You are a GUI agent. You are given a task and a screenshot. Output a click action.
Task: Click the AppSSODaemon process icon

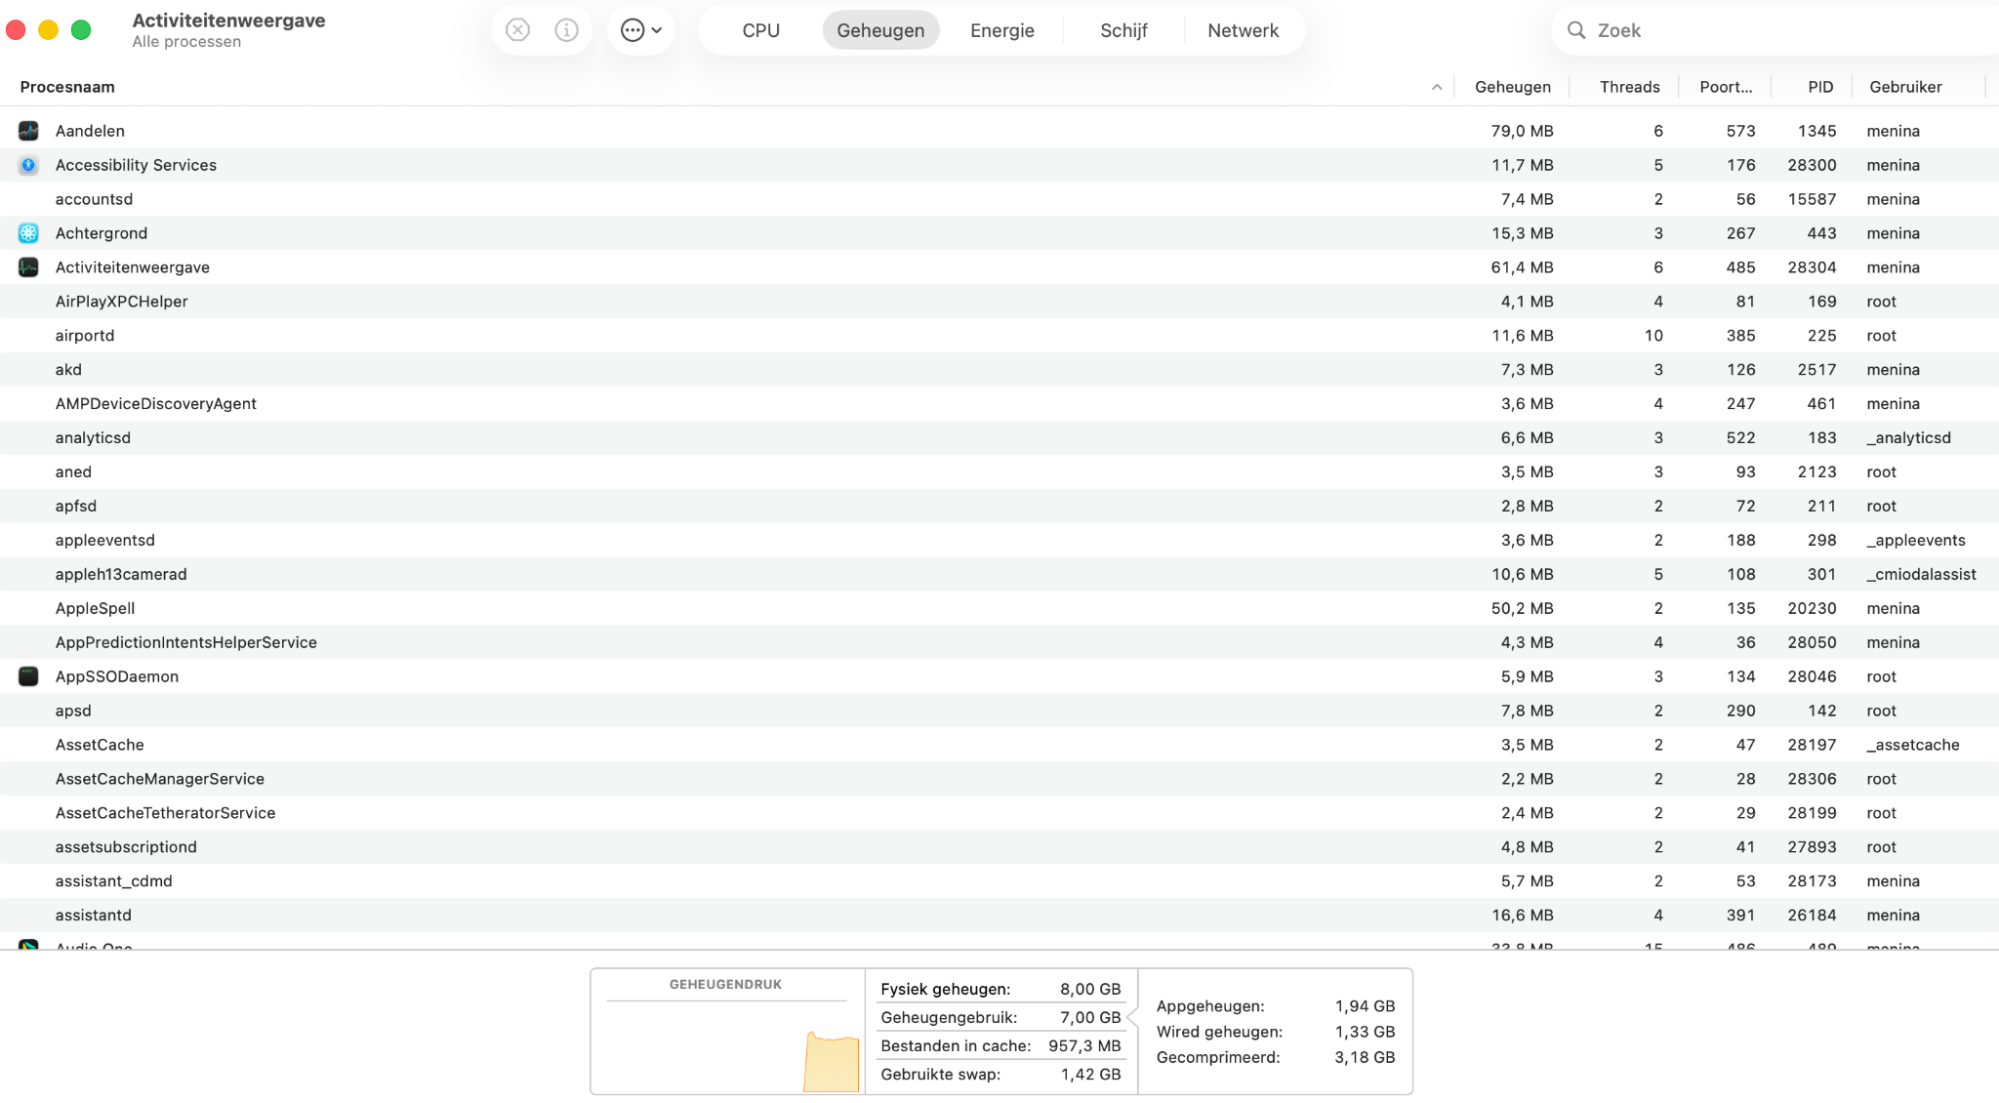point(28,676)
